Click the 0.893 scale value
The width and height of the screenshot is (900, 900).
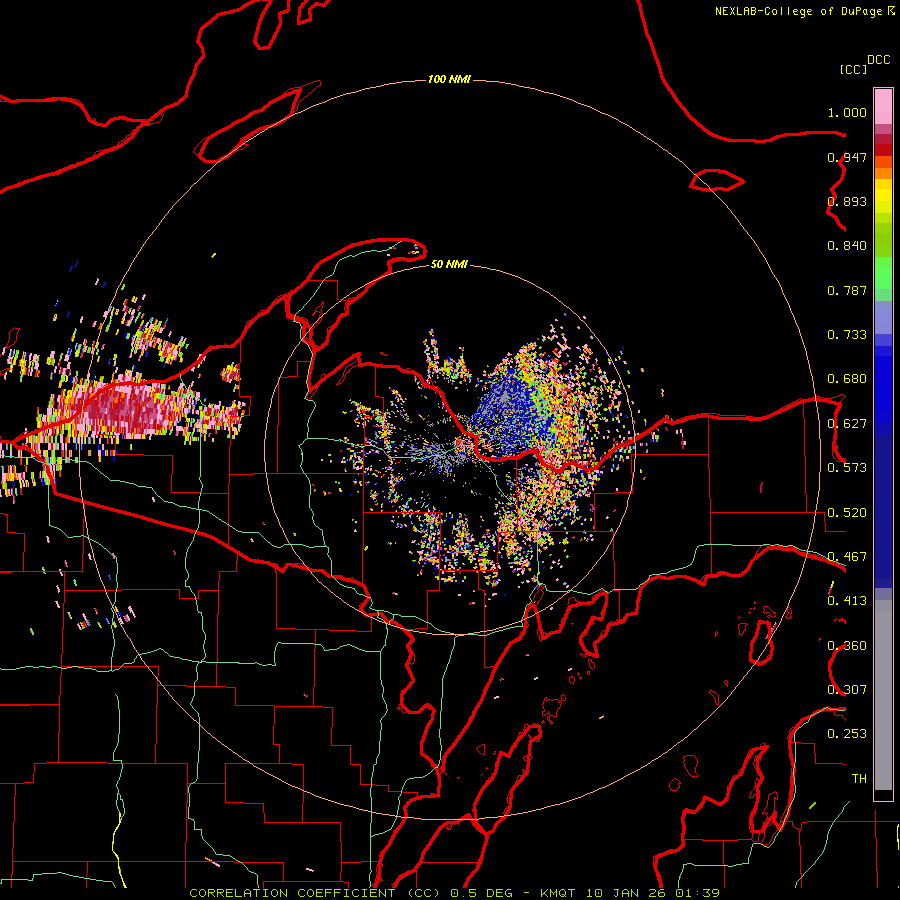(x=847, y=201)
